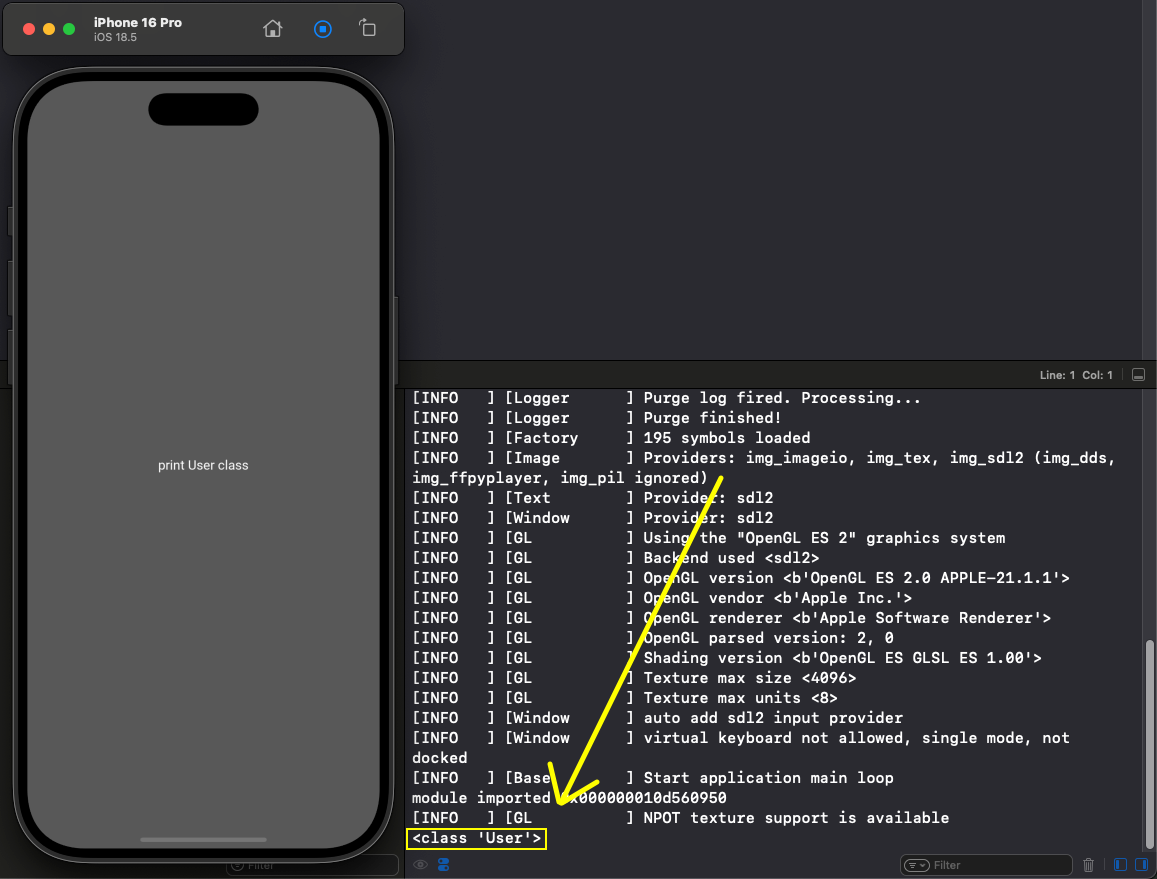Screen dimensions: 1157x879
Task: Click the "OpenGL vendor" log line
Action: click(662, 599)
